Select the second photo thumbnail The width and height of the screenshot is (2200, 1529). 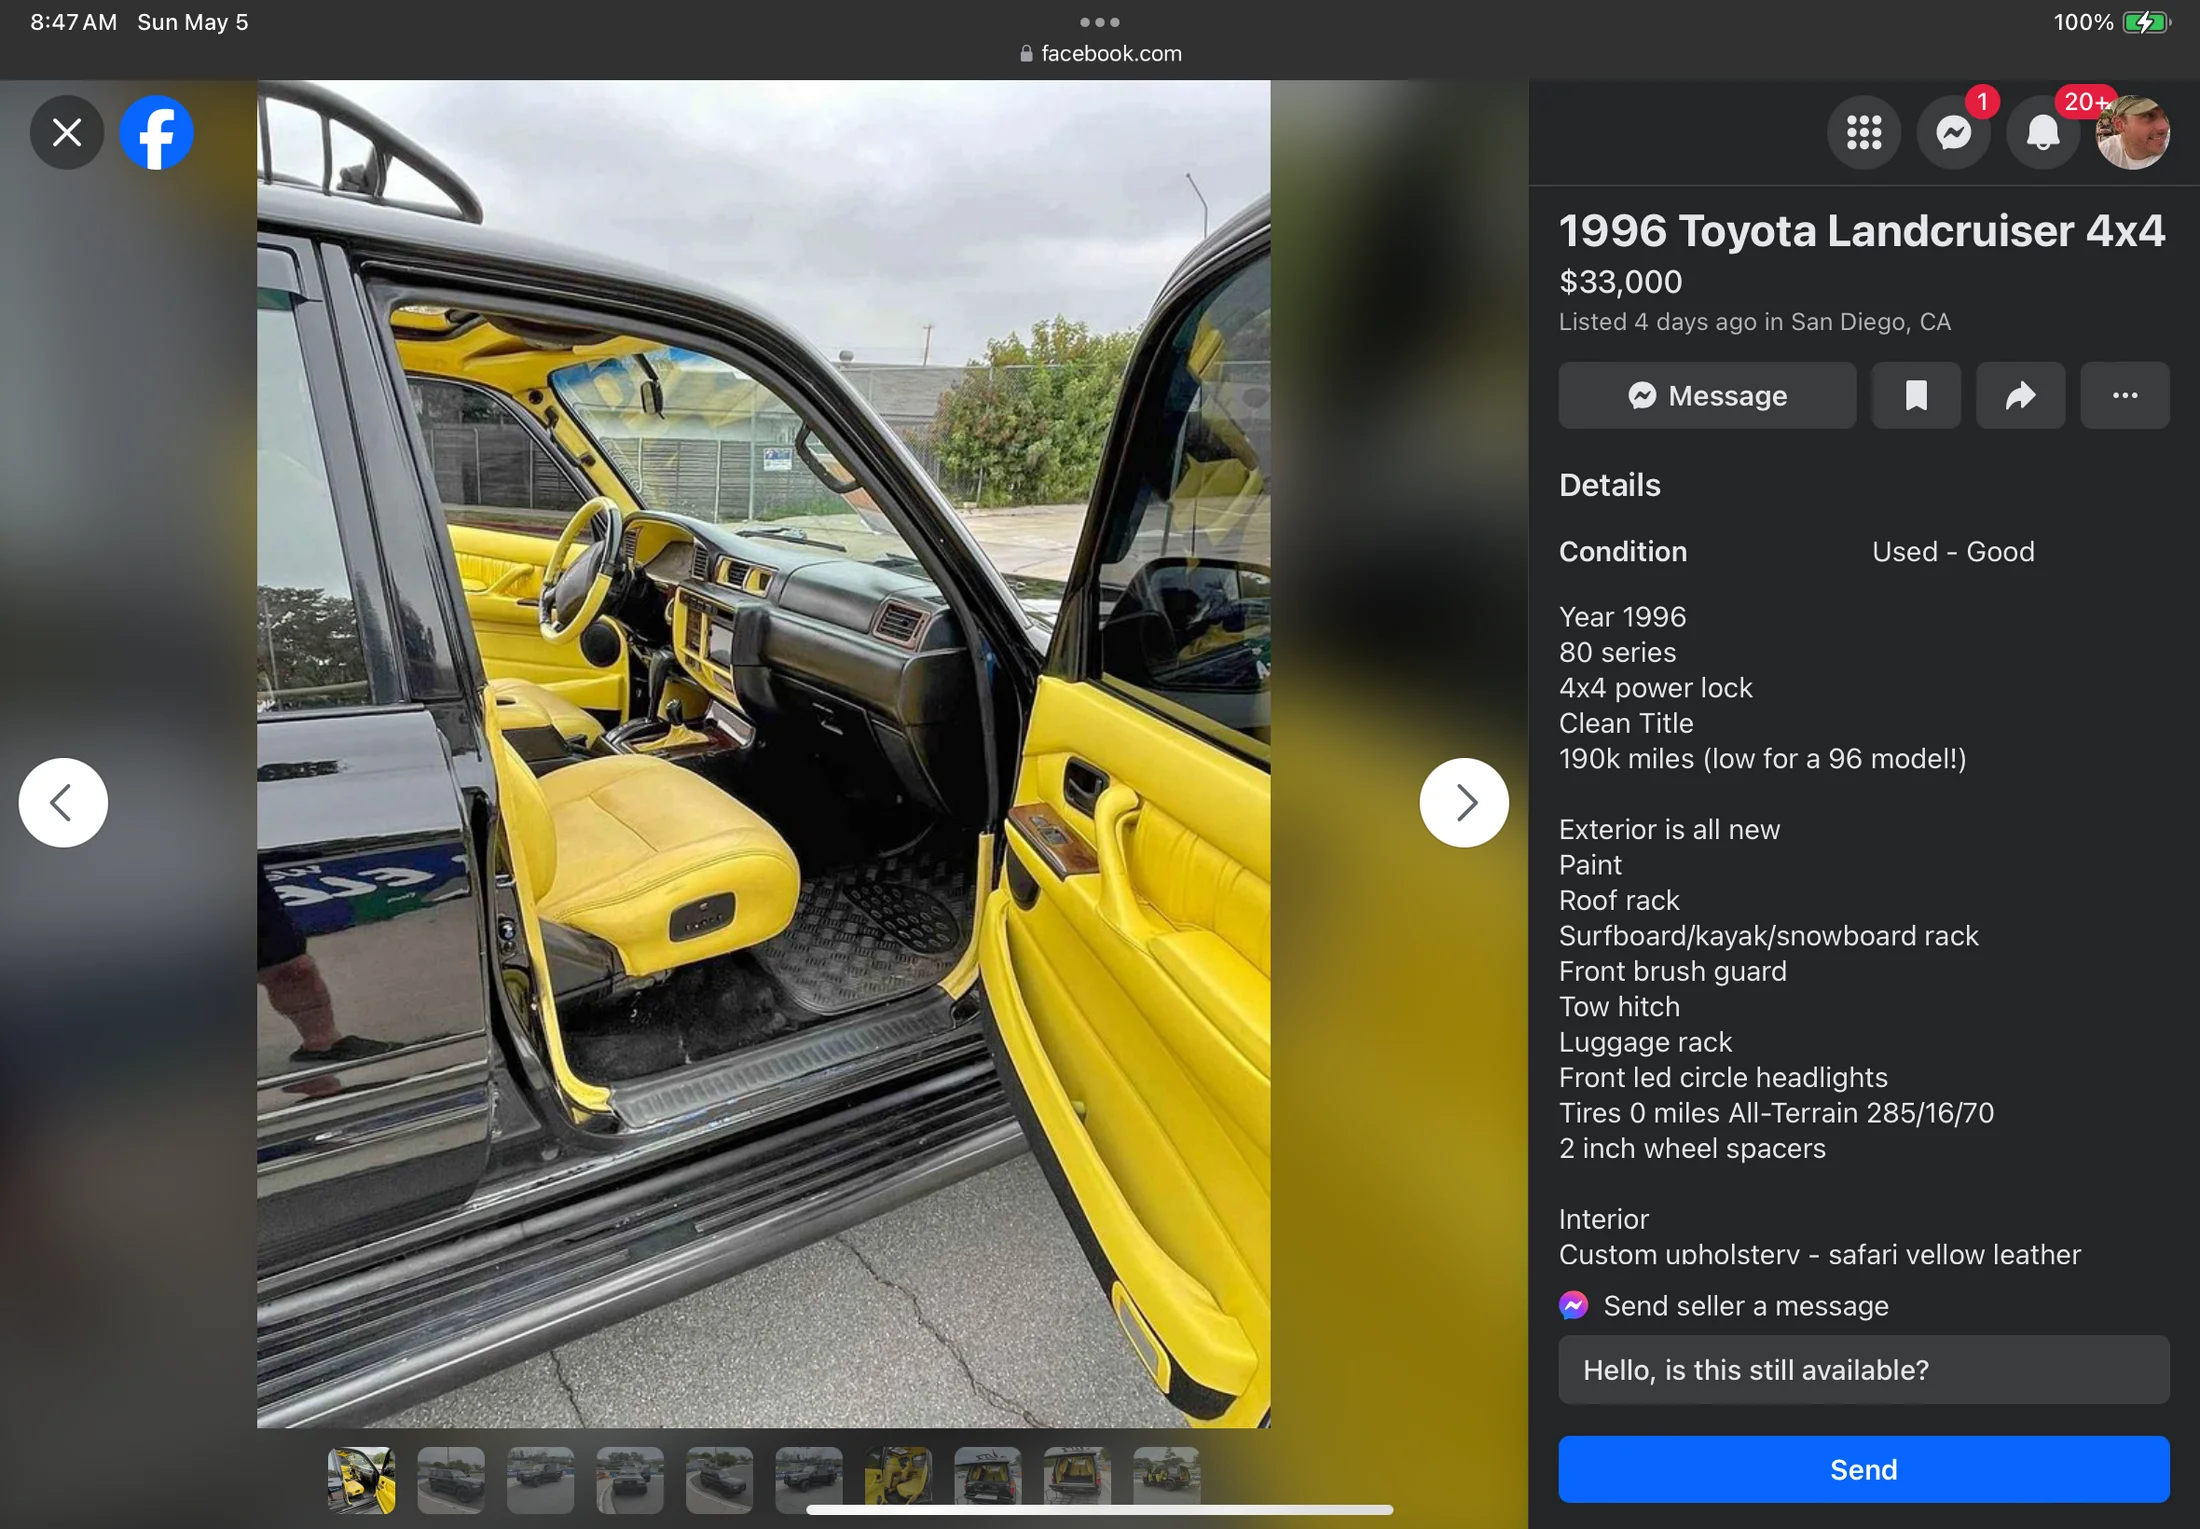451,1480
